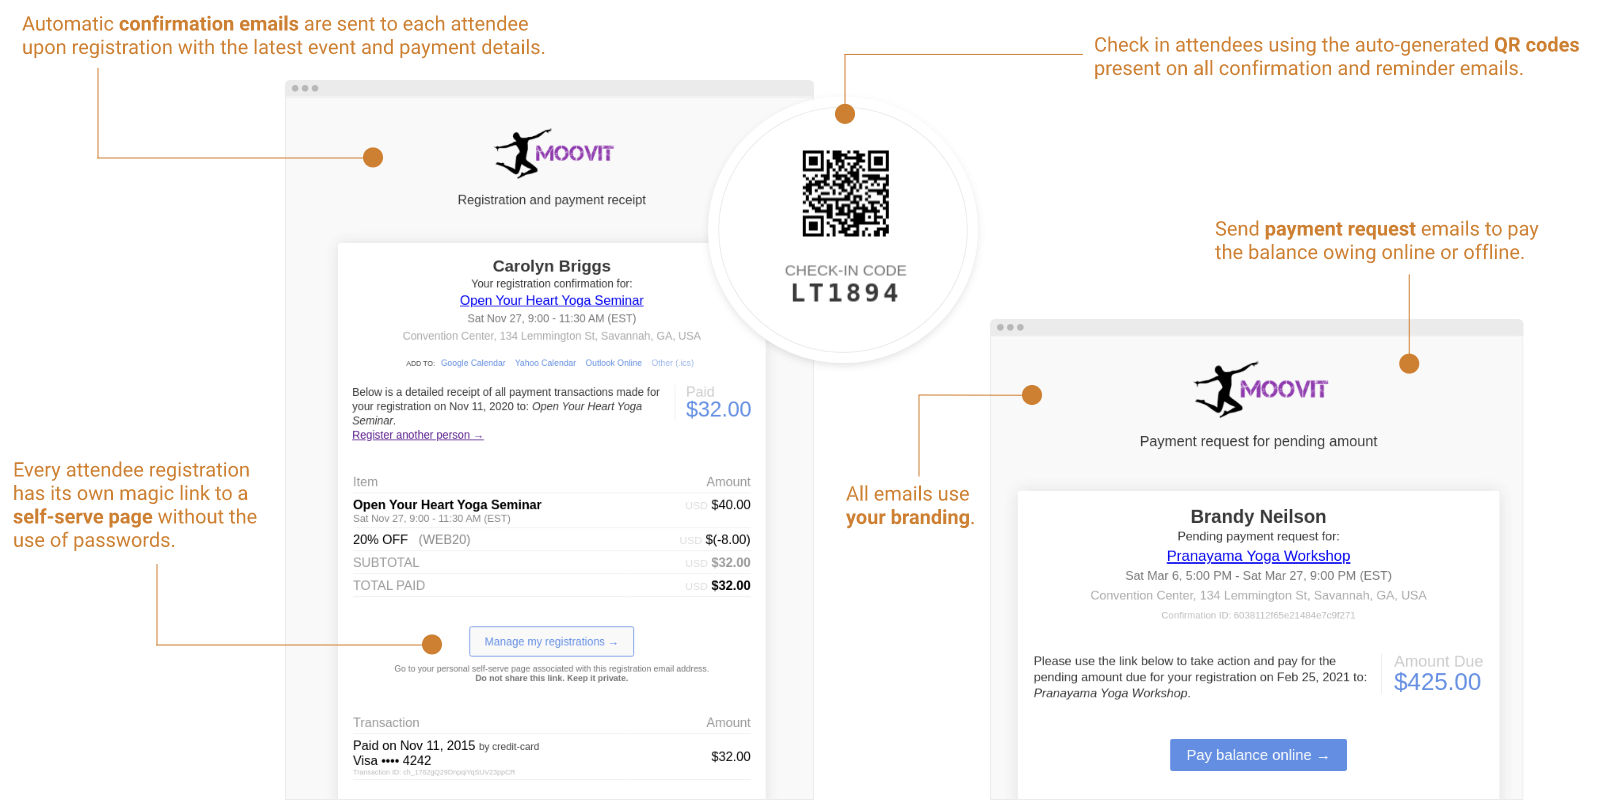Open the Open Your Heart Yoga Seminar link
Viewport: 1600px width, 800px height.
tap(551, 300)
